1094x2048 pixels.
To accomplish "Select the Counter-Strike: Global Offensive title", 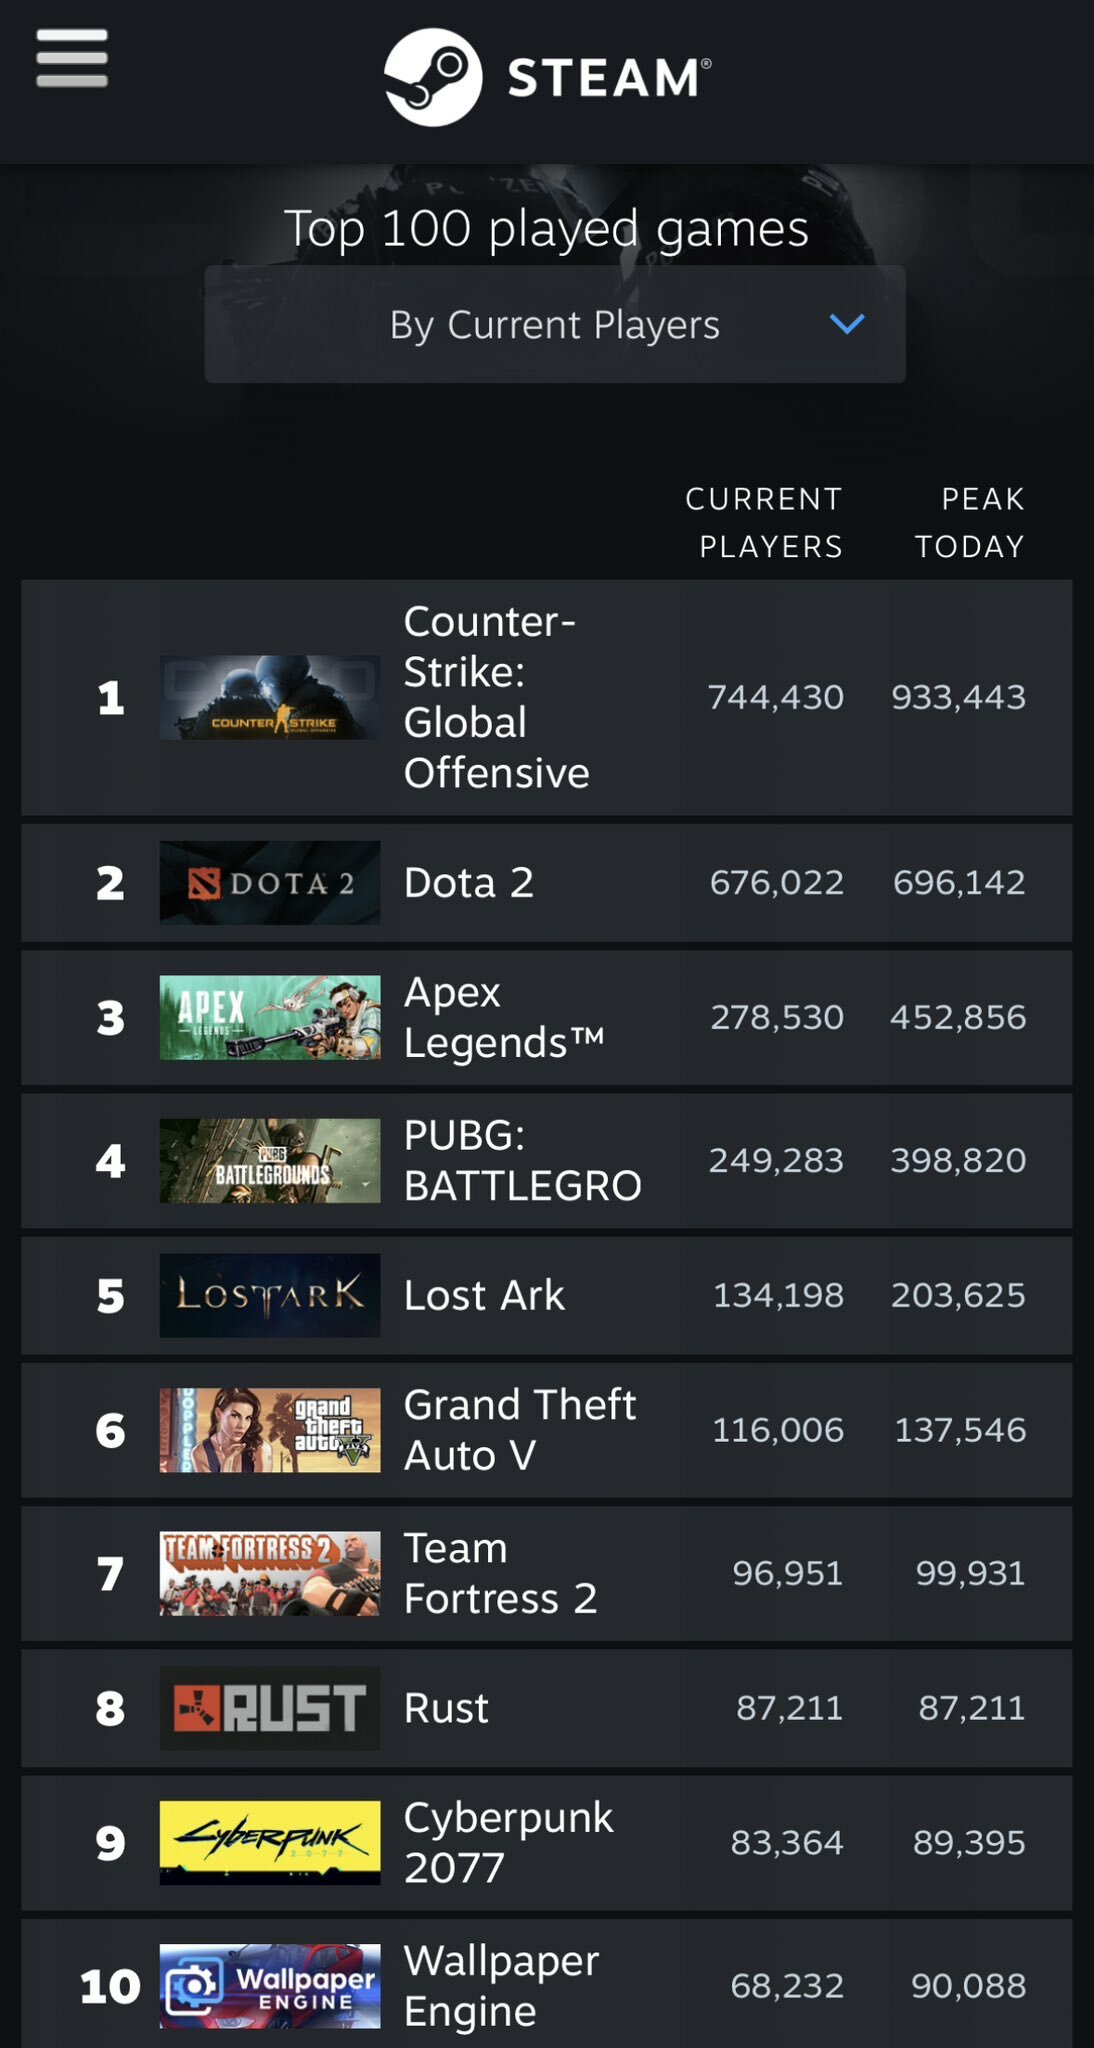I will [497, 697].
